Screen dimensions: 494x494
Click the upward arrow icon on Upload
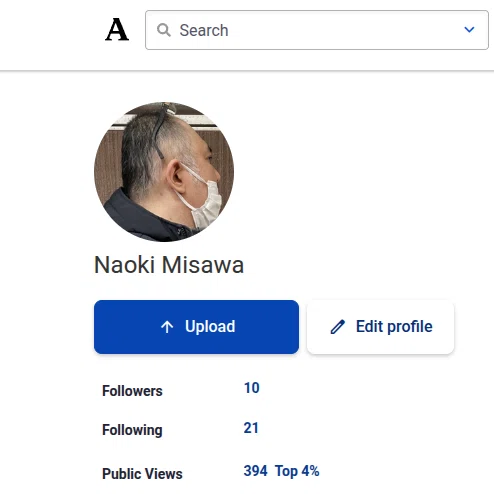167,327
